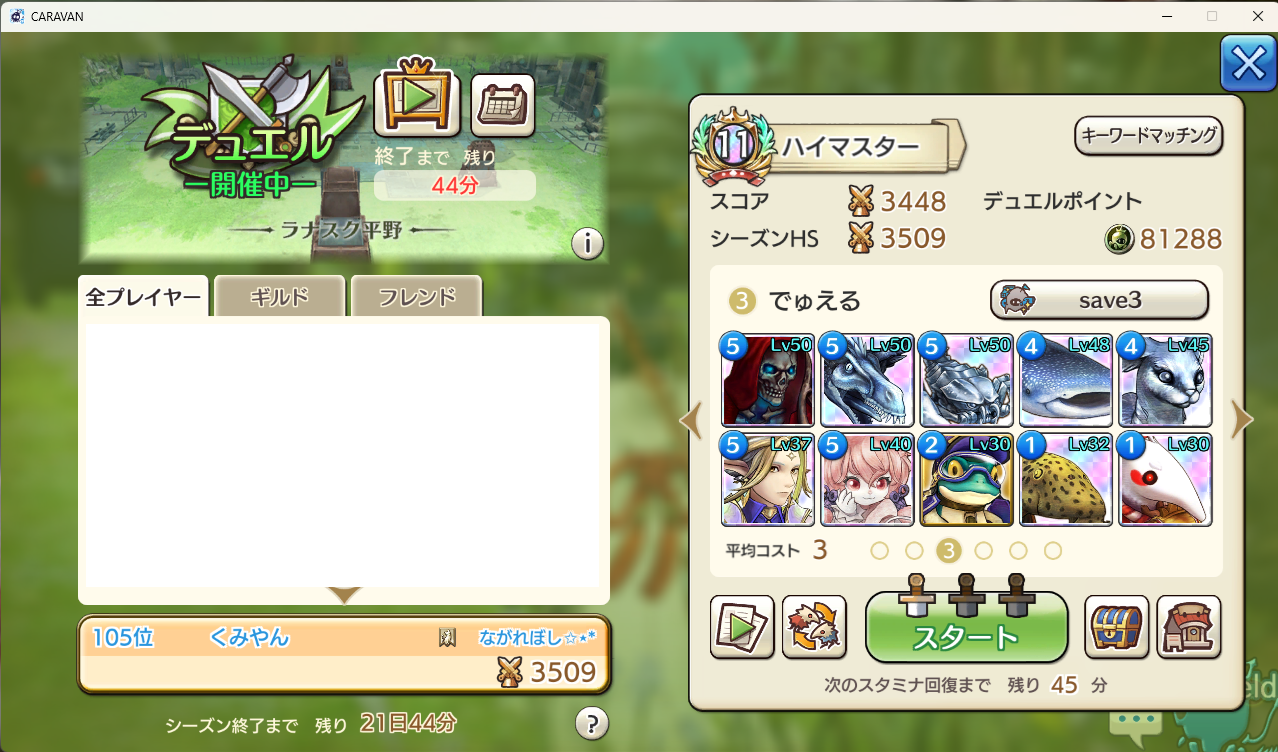Open the shop building icon
1278x752 pixels.
point(1189,627)
